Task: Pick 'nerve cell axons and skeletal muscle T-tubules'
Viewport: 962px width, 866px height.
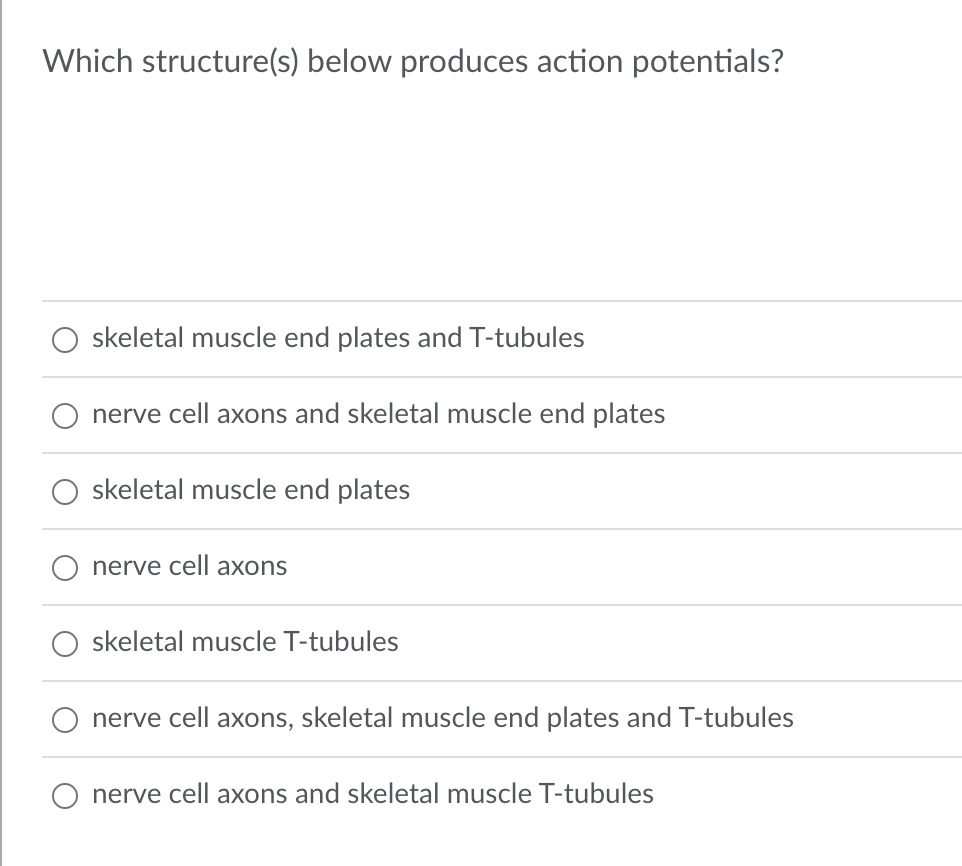Action: [x=64, y=795]
